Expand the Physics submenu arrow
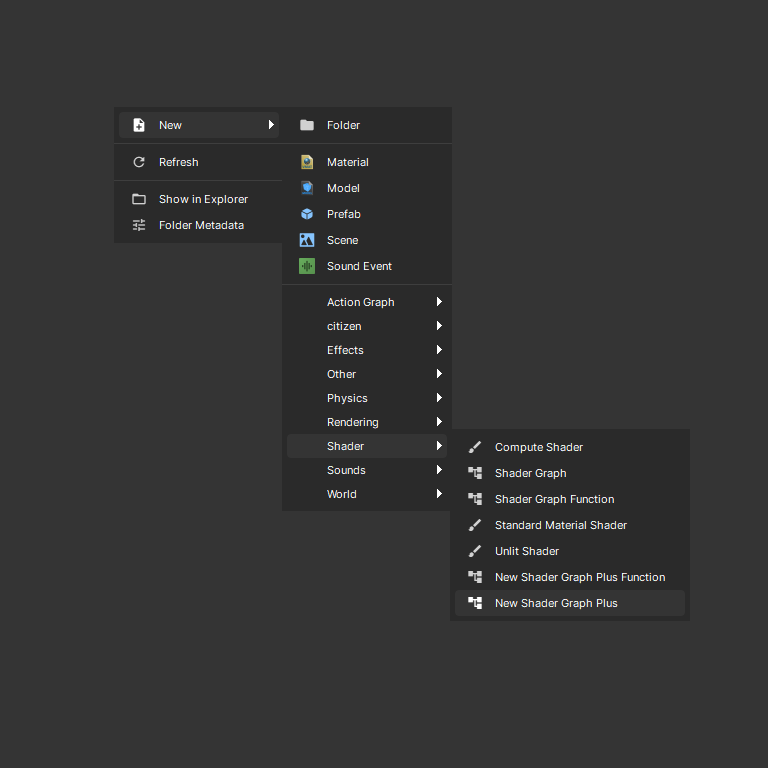The width and height of the screenshot is (768, 768). tap(438, 398)
